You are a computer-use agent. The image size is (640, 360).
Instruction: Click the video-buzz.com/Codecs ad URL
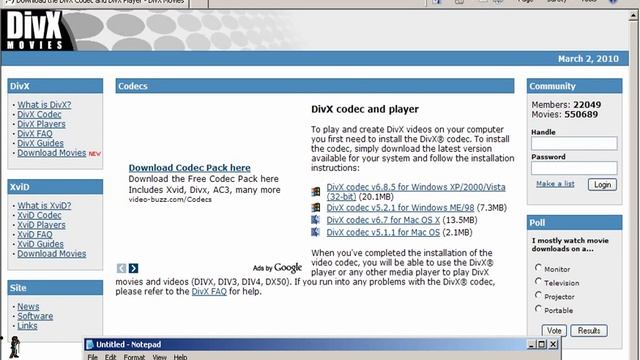pos(170,200)
